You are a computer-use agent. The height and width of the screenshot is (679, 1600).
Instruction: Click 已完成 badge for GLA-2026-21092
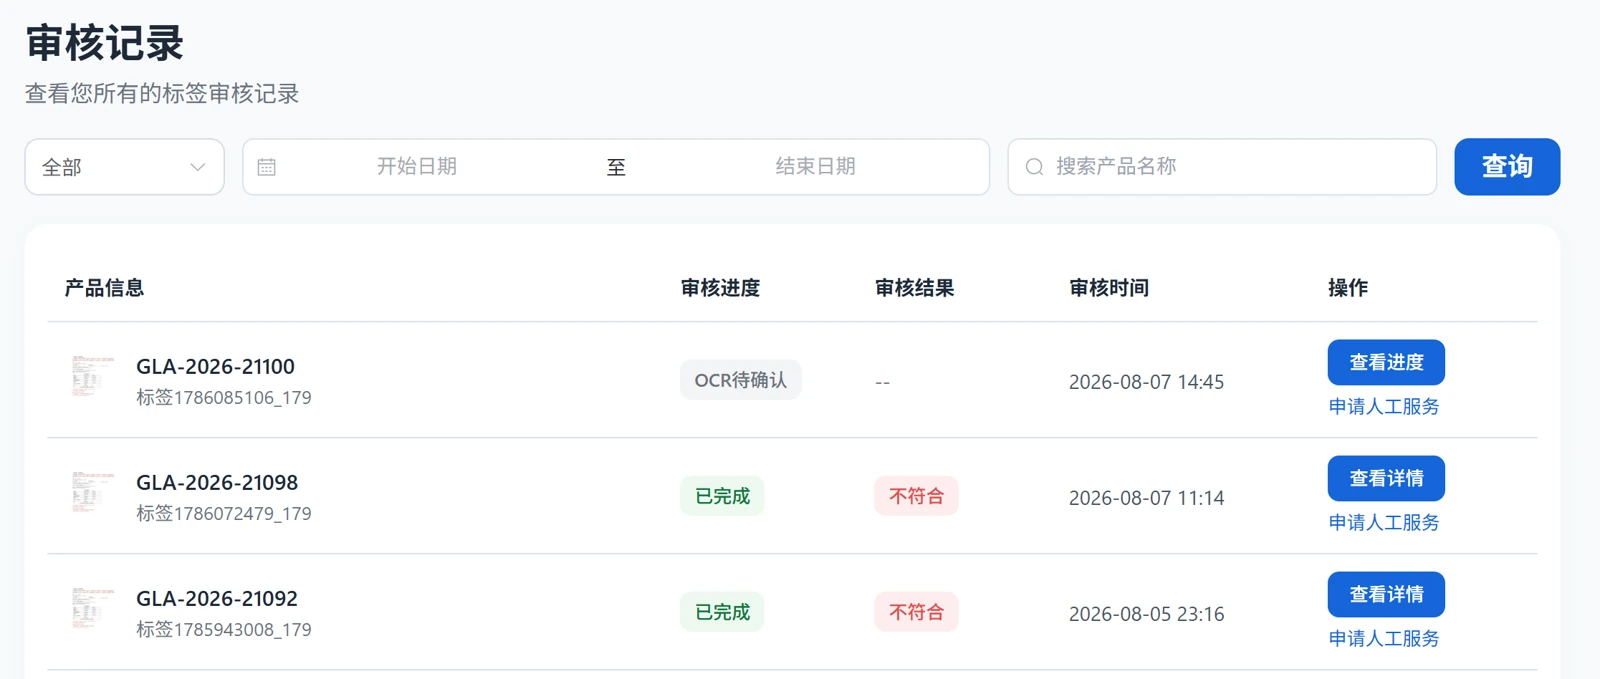click(722, 612)
